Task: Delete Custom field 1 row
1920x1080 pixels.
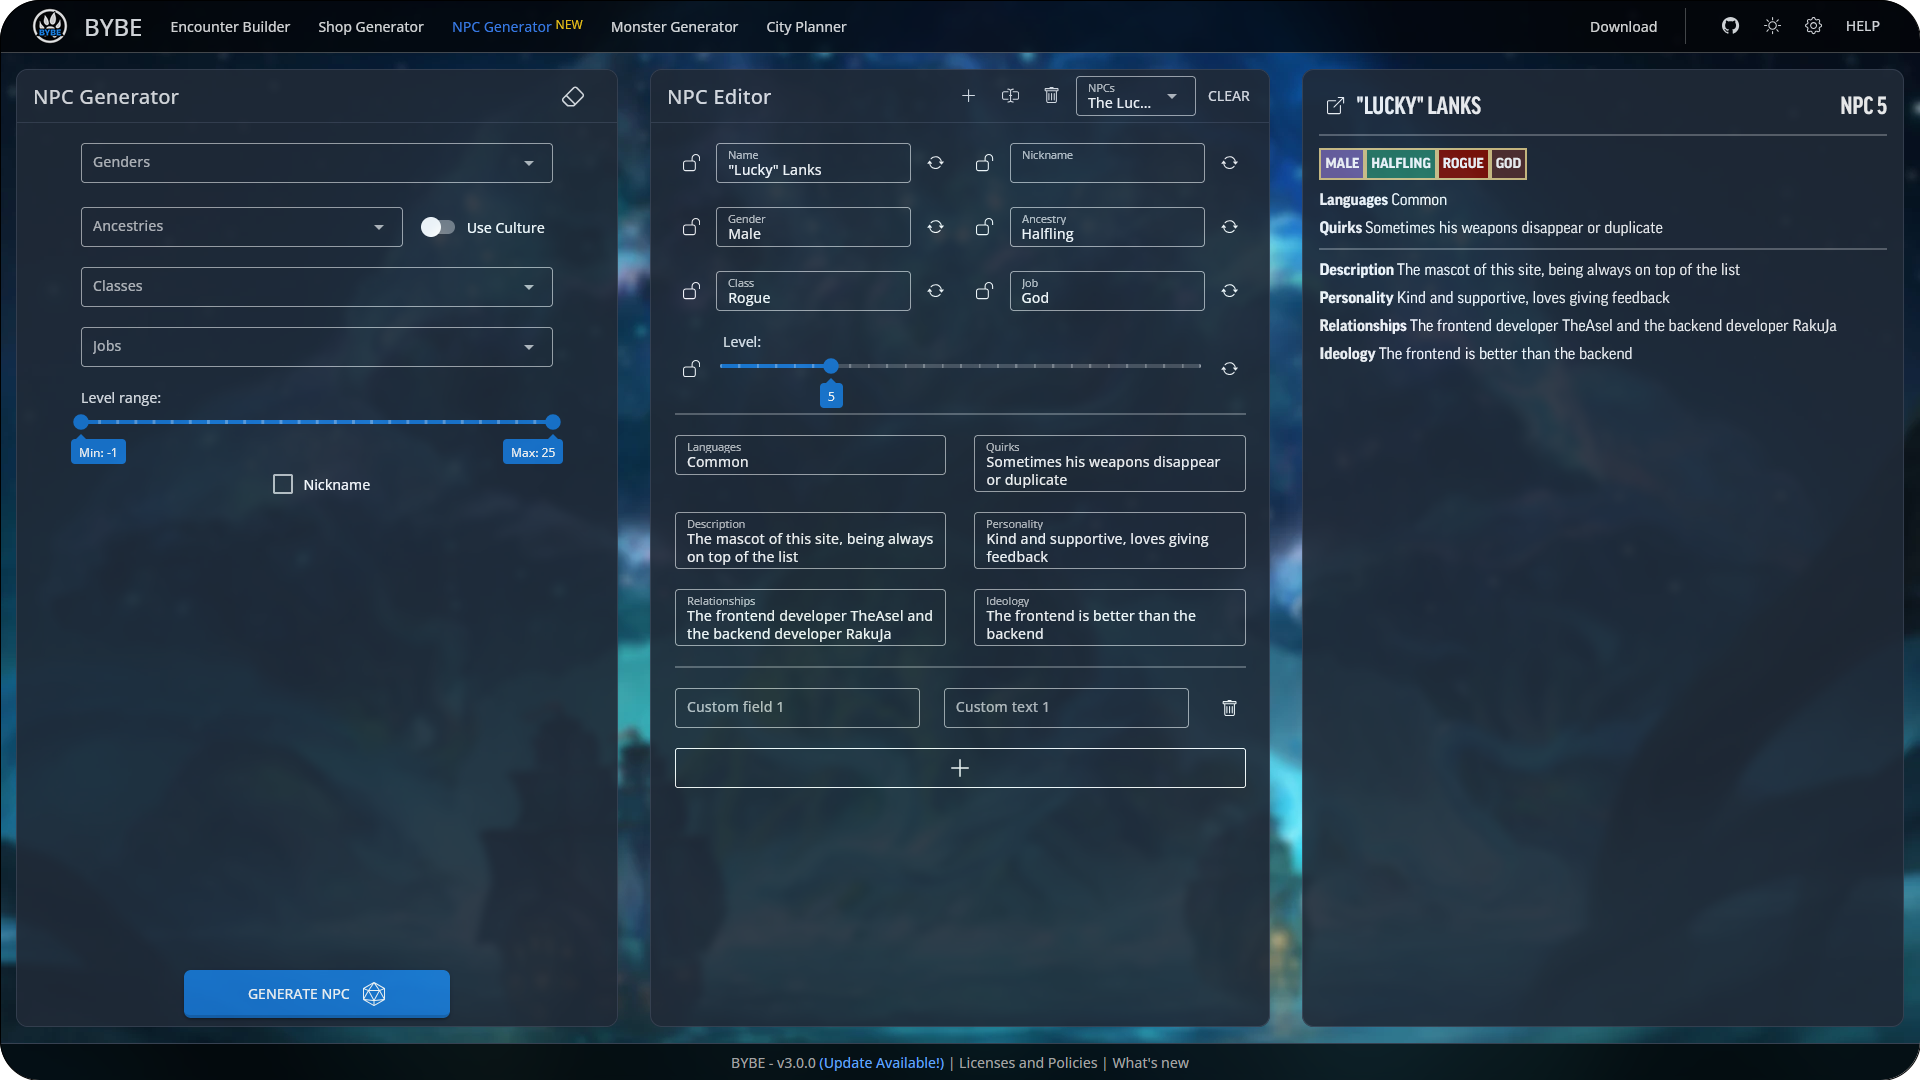Action: tap(1229, 708)
